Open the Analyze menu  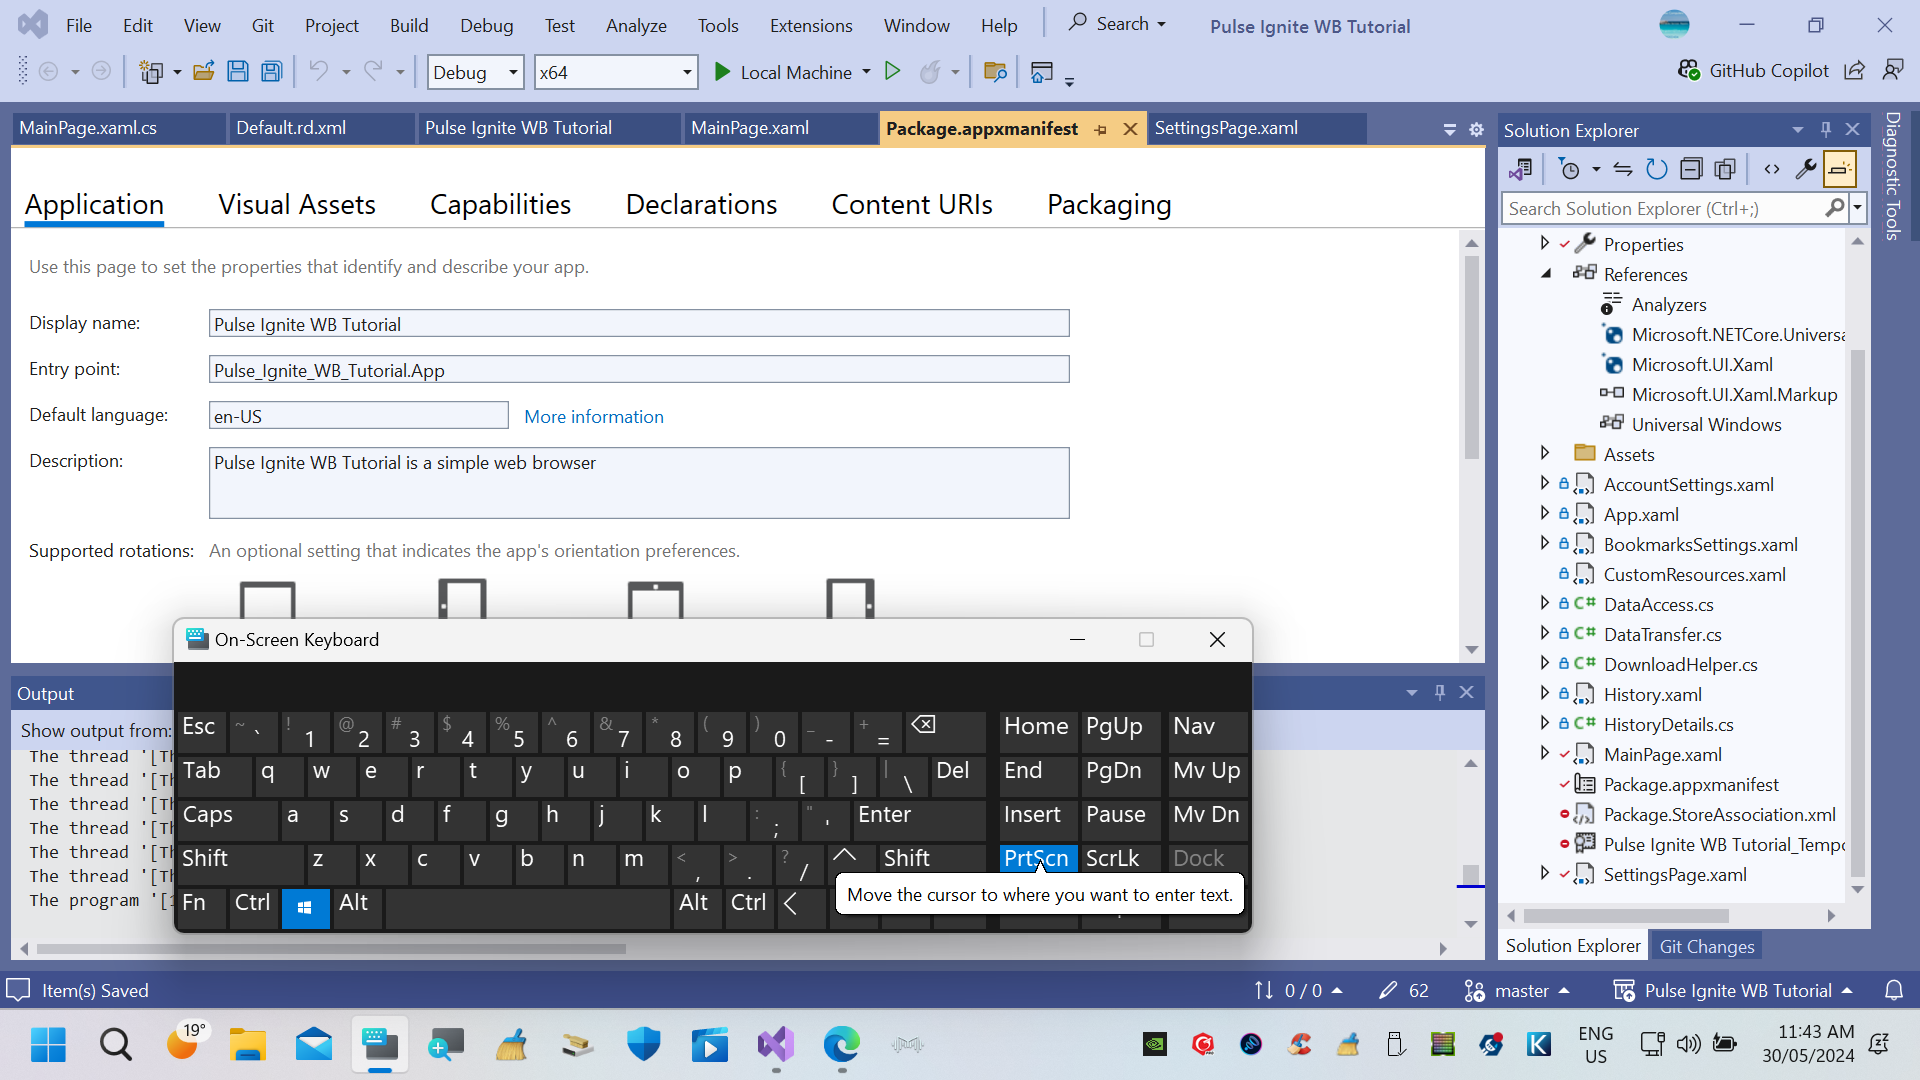pyautogui.click(x=636, y=26)
